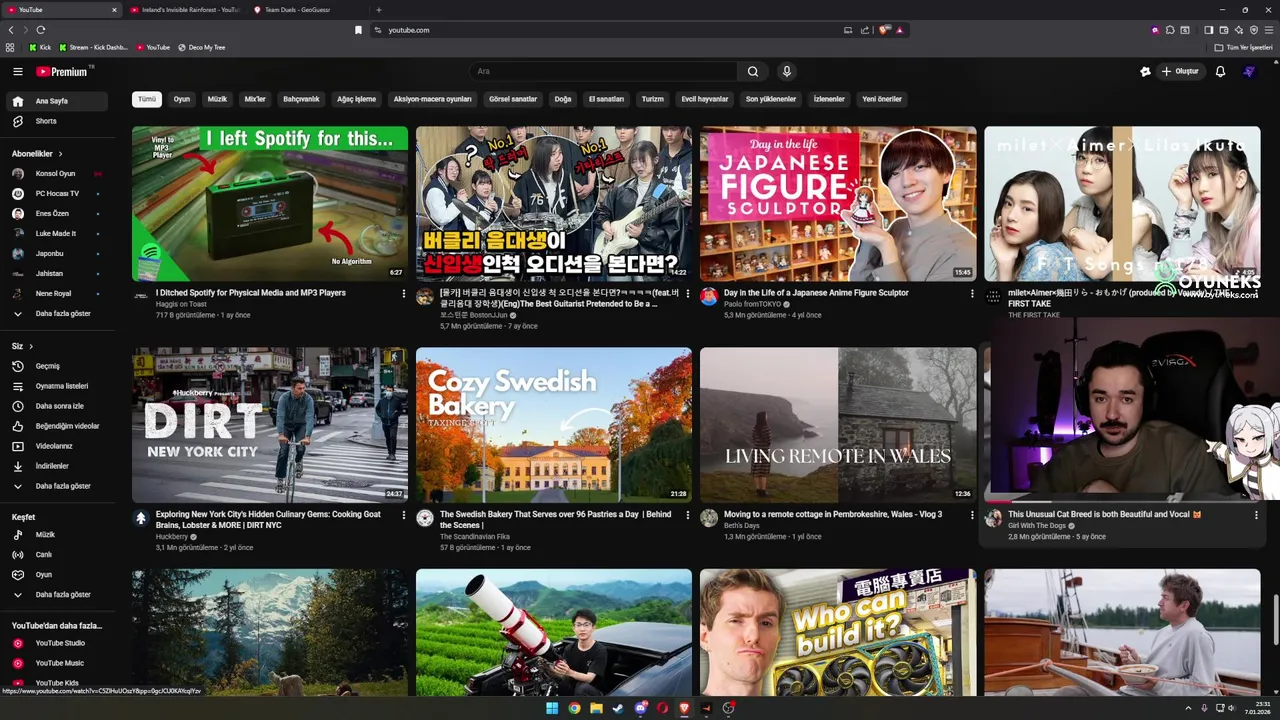Open the Abonelikler section chevron
Image resolution: width=1280 pixels, height=720 pixels.
tap(60, 154)
